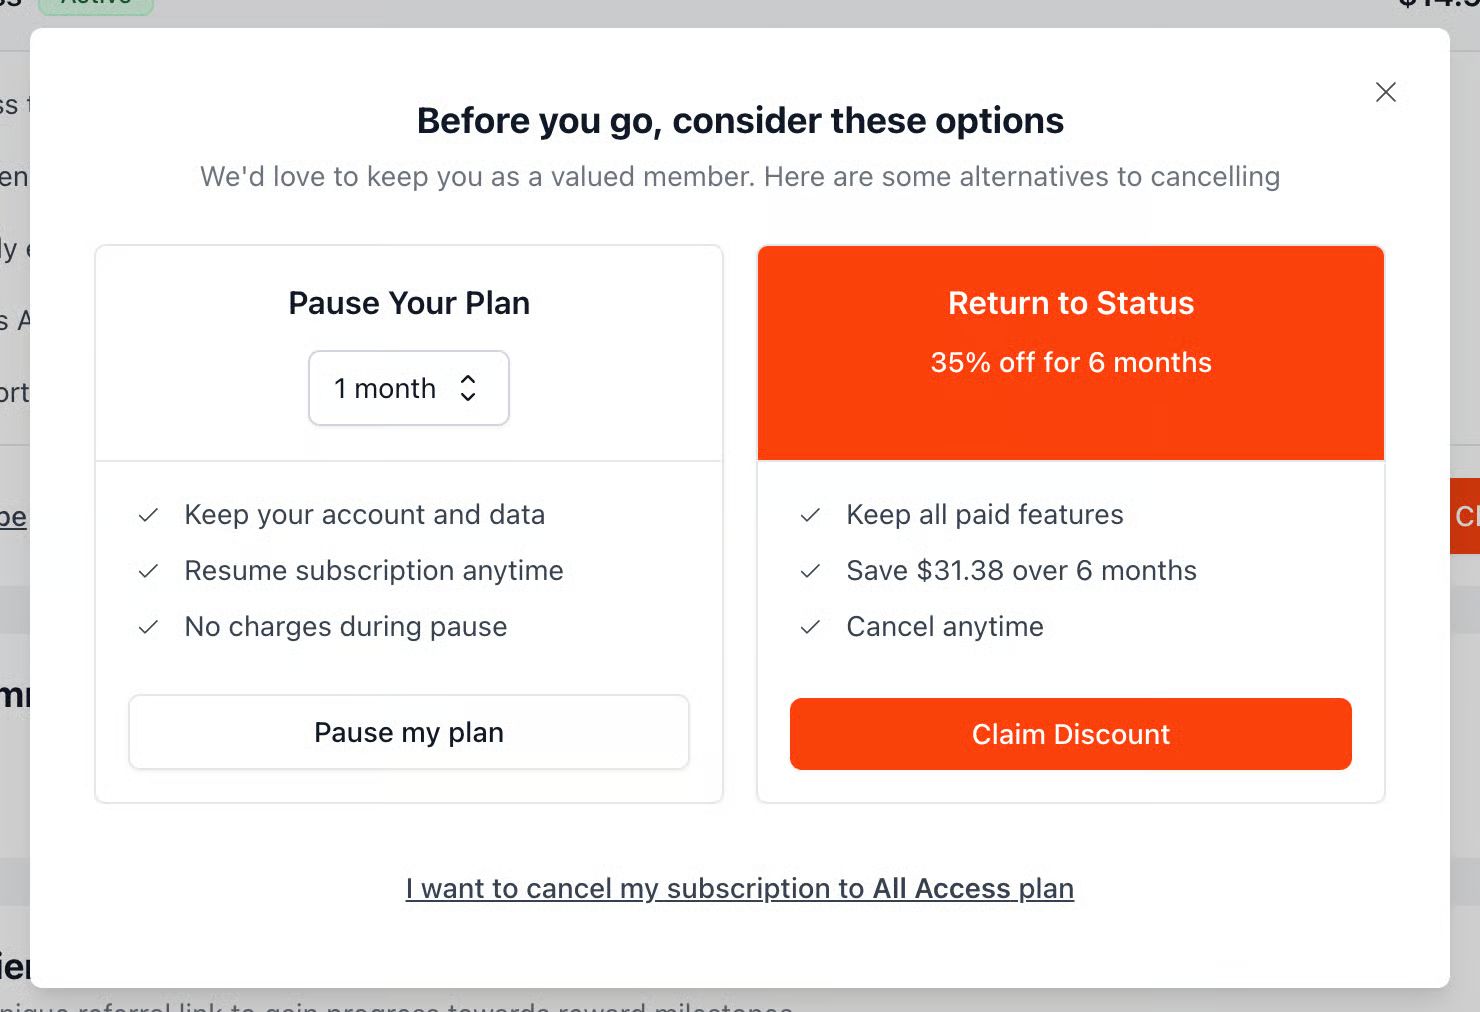1480x1012 pixels.
Task: Follow the cancel All Access subscription link
Action: click(739, 888)
